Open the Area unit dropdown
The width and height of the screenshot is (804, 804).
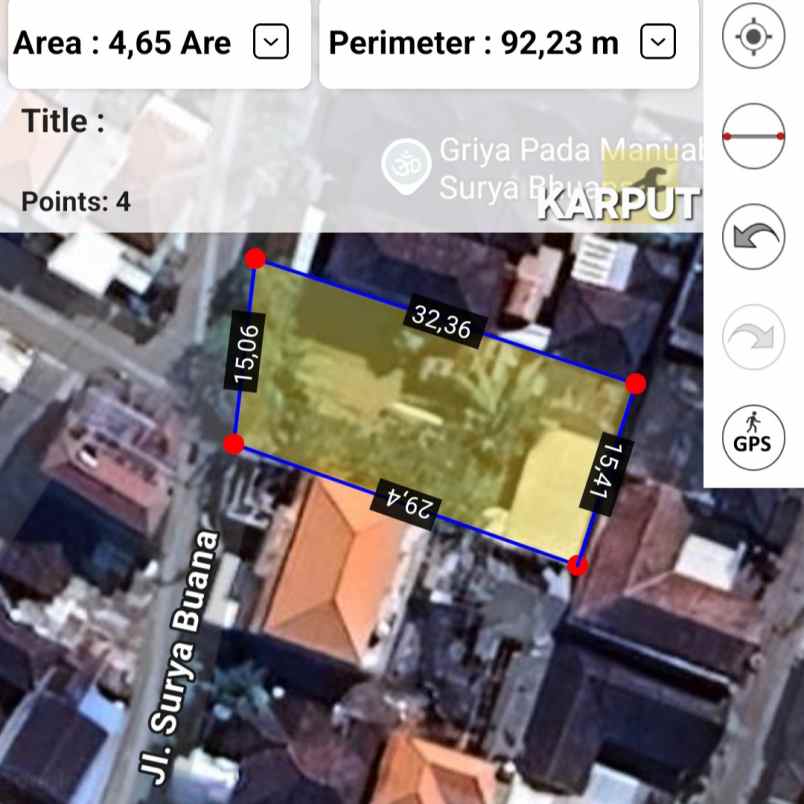(x=271, y=43)
